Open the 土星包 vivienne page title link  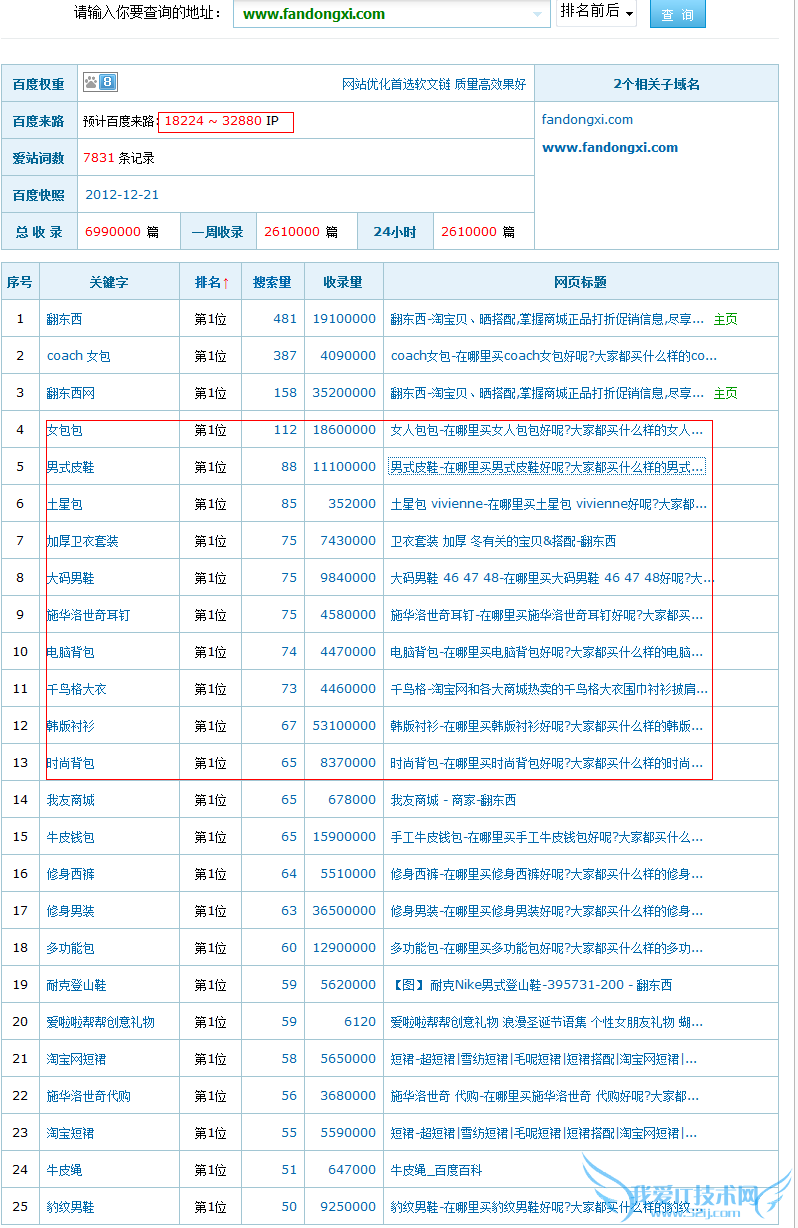tap(547, 505)
